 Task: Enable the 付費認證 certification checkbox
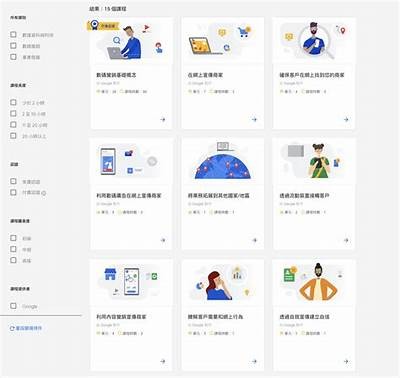[x=13, y=192]
